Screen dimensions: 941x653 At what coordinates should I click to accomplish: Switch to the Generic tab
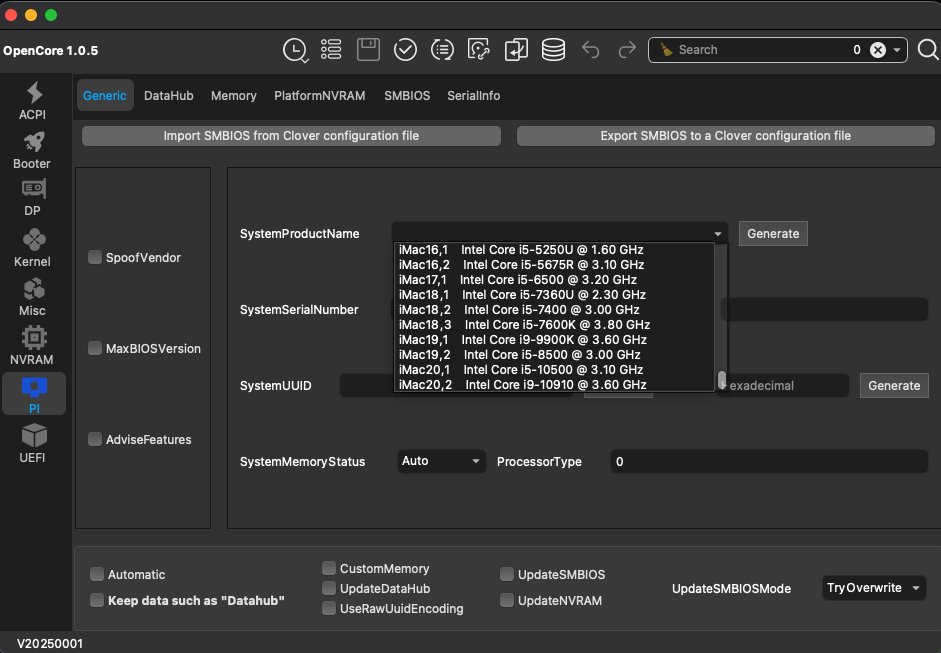pyautogui.click(x=105, y=95)
